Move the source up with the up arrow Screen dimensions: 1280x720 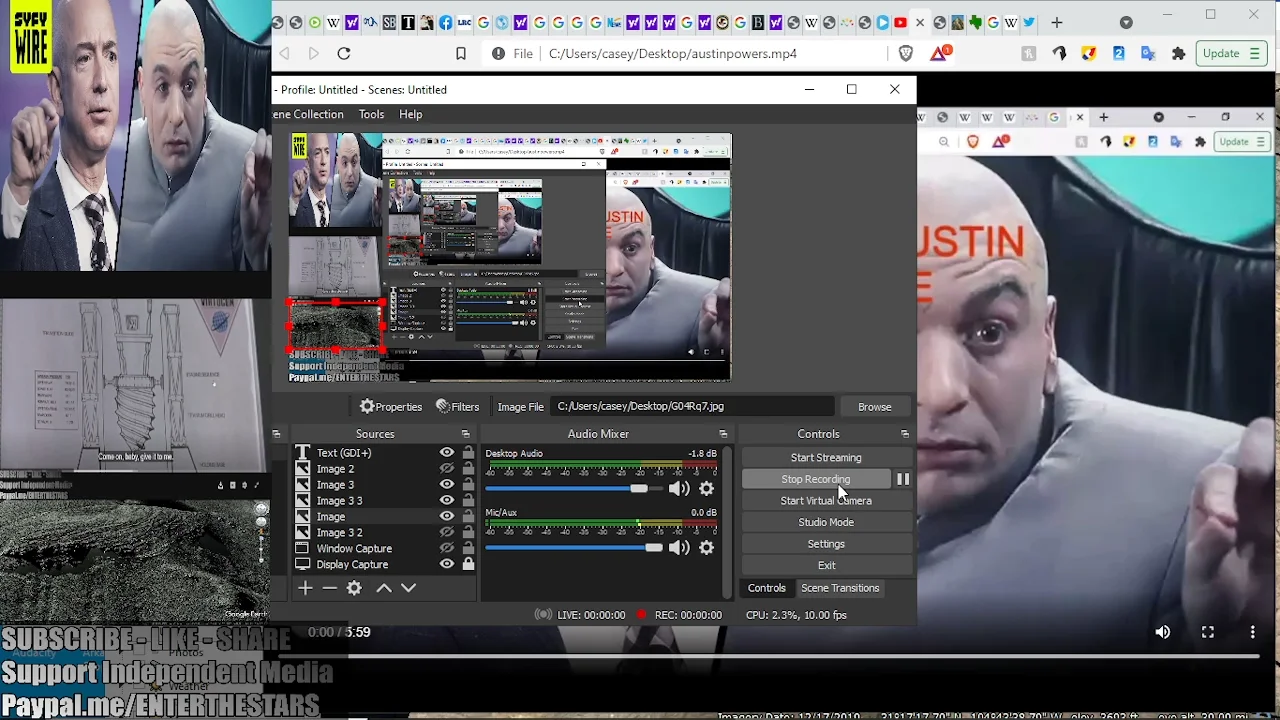[384, 588]
